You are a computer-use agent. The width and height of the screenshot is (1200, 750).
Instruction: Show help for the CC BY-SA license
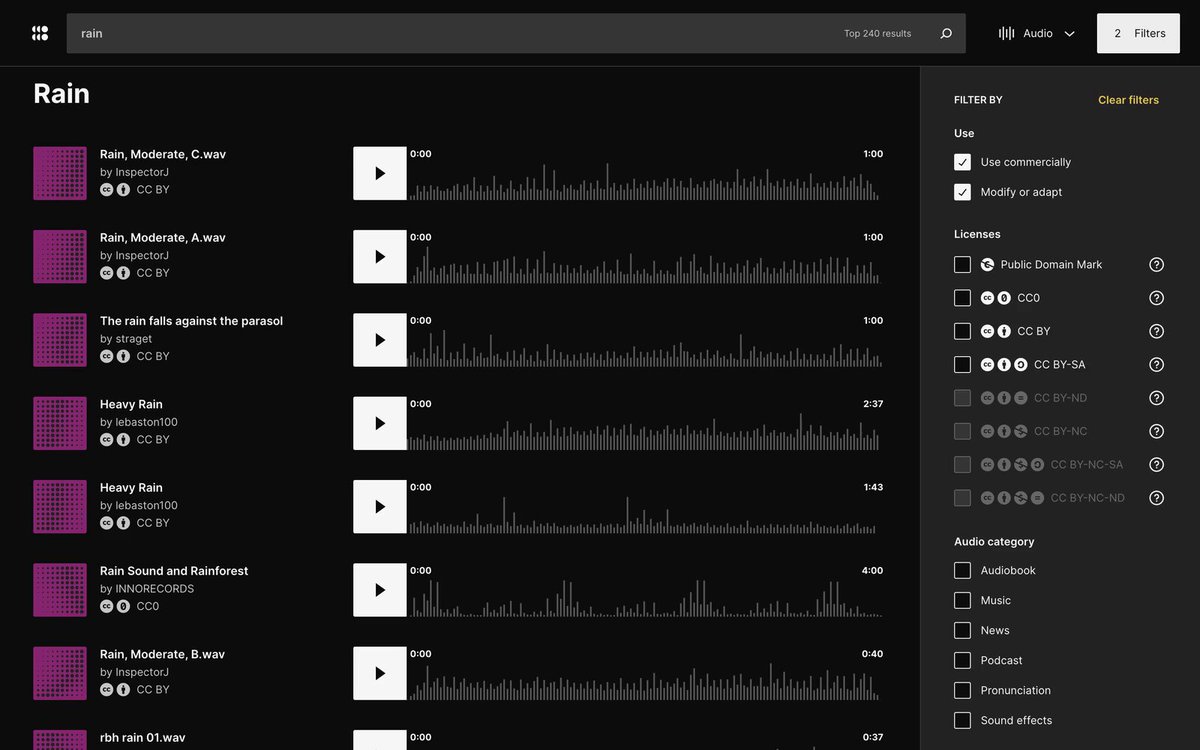[1156, 365]
